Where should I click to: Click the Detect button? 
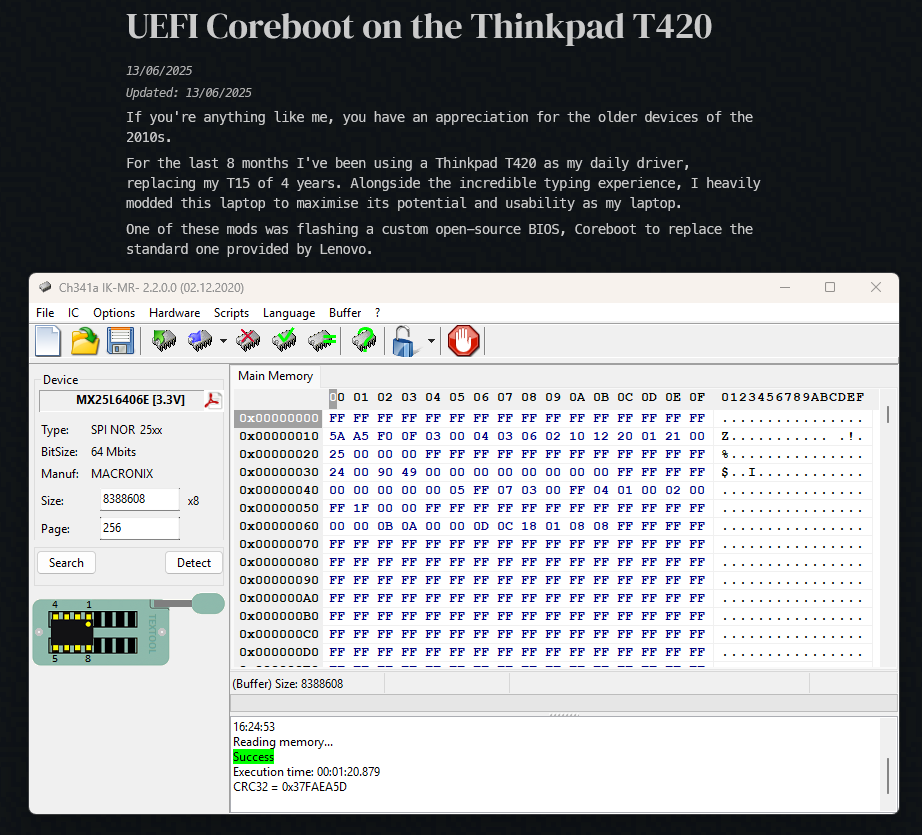[x=194, y=563]
